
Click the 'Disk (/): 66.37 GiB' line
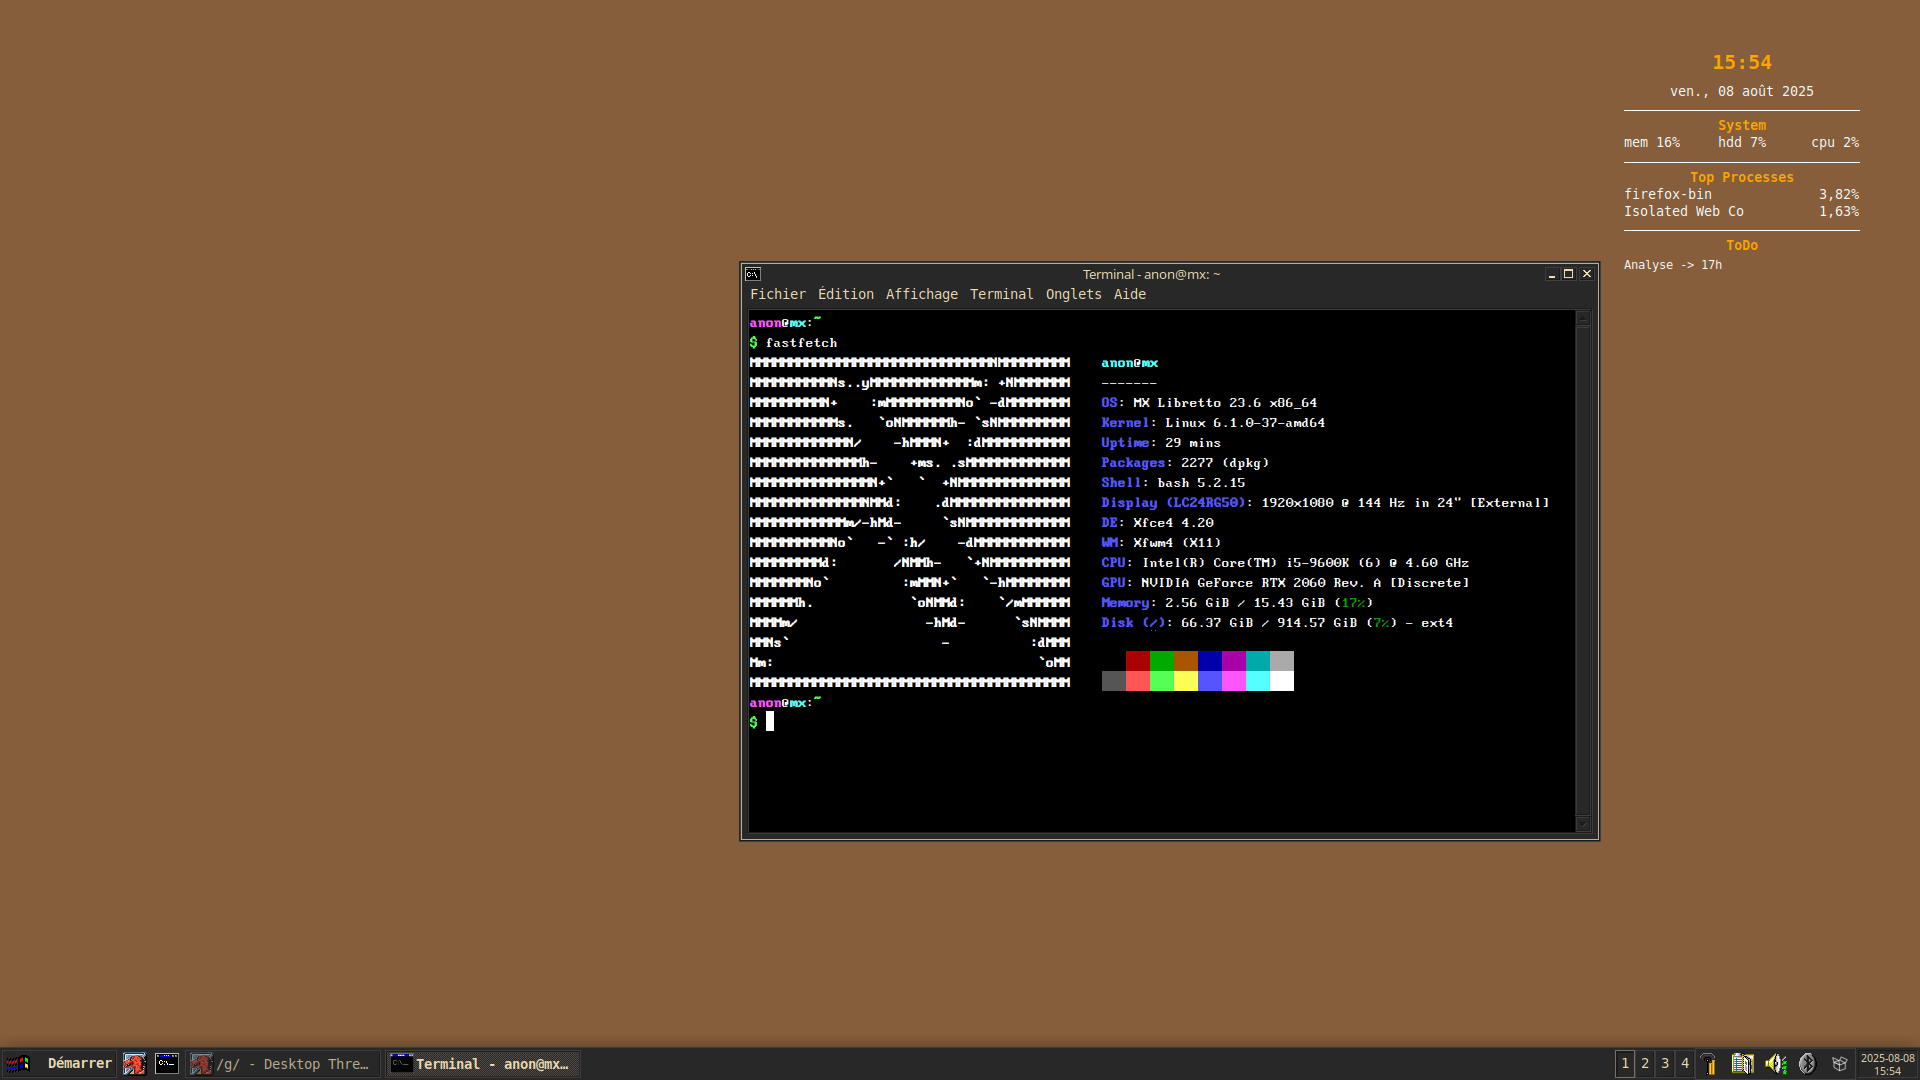(x=1278, y=623)
